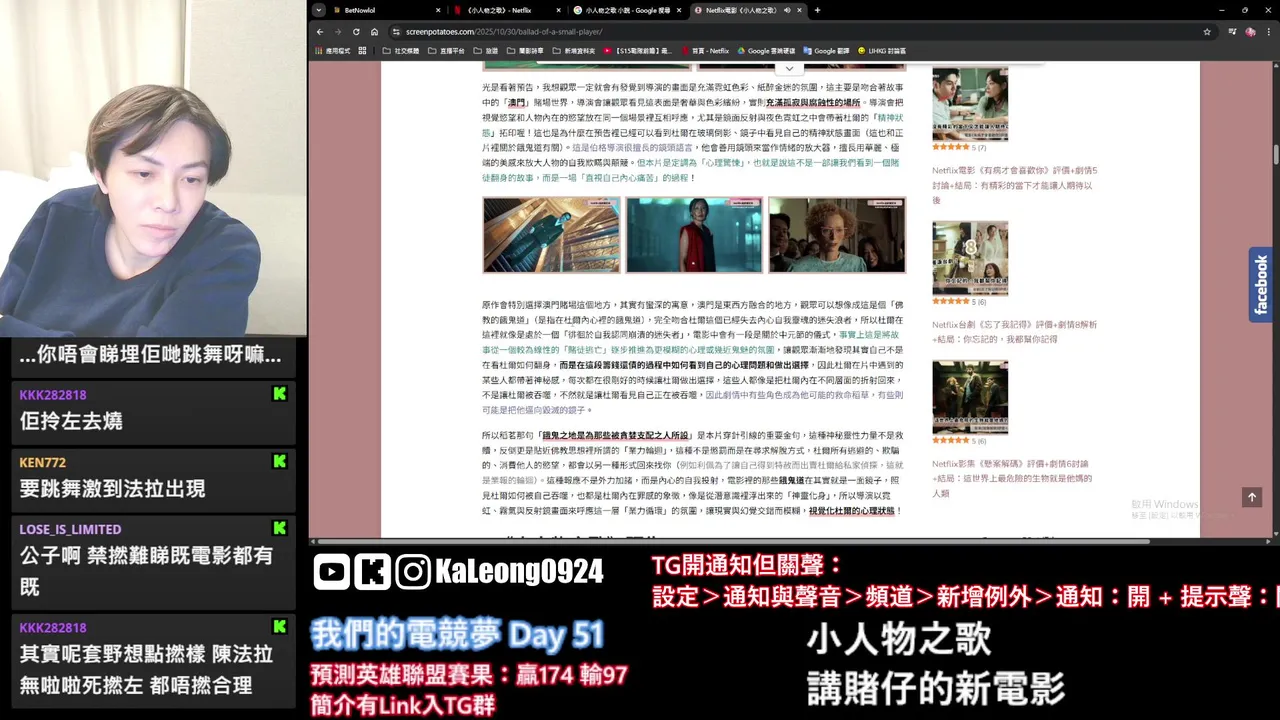Viewport: 1280px width, 720px height.
Task: Jump to top with the up-arrow button
Action: point(1251,497)
